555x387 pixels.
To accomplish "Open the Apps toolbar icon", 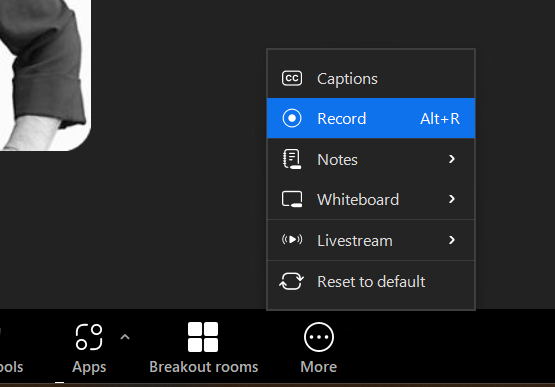I will pos(89,337).
